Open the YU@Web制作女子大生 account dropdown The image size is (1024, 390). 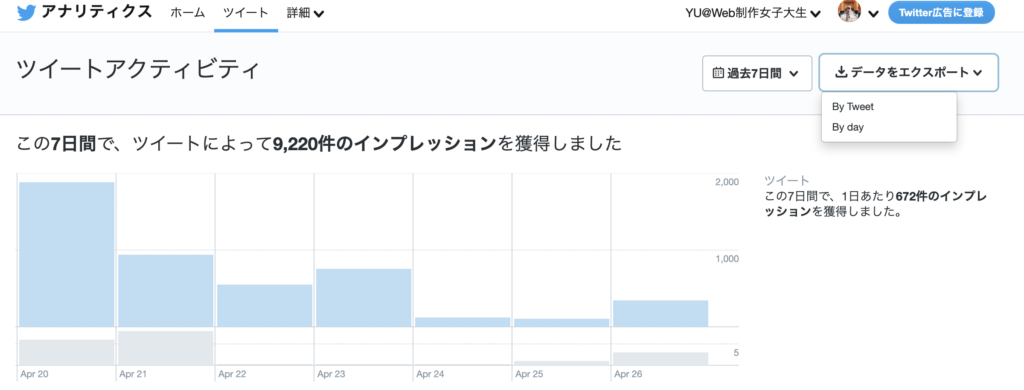click(752, 13)
